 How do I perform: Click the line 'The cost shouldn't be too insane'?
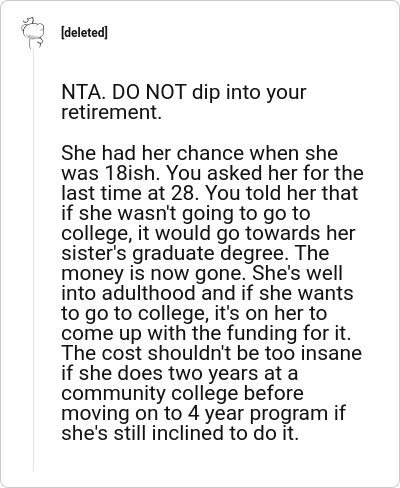(211, 353)
